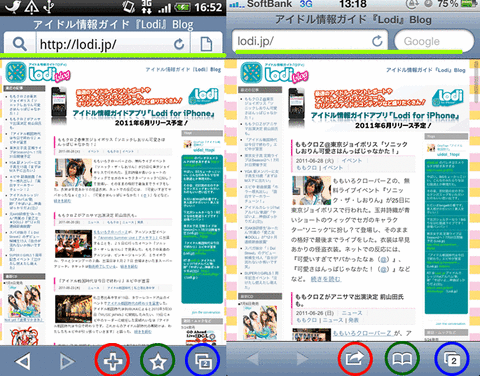Open the second article stage photo on Android page
Image resolution: width=480 pixels, height=376 pixels.
(73, 244)
